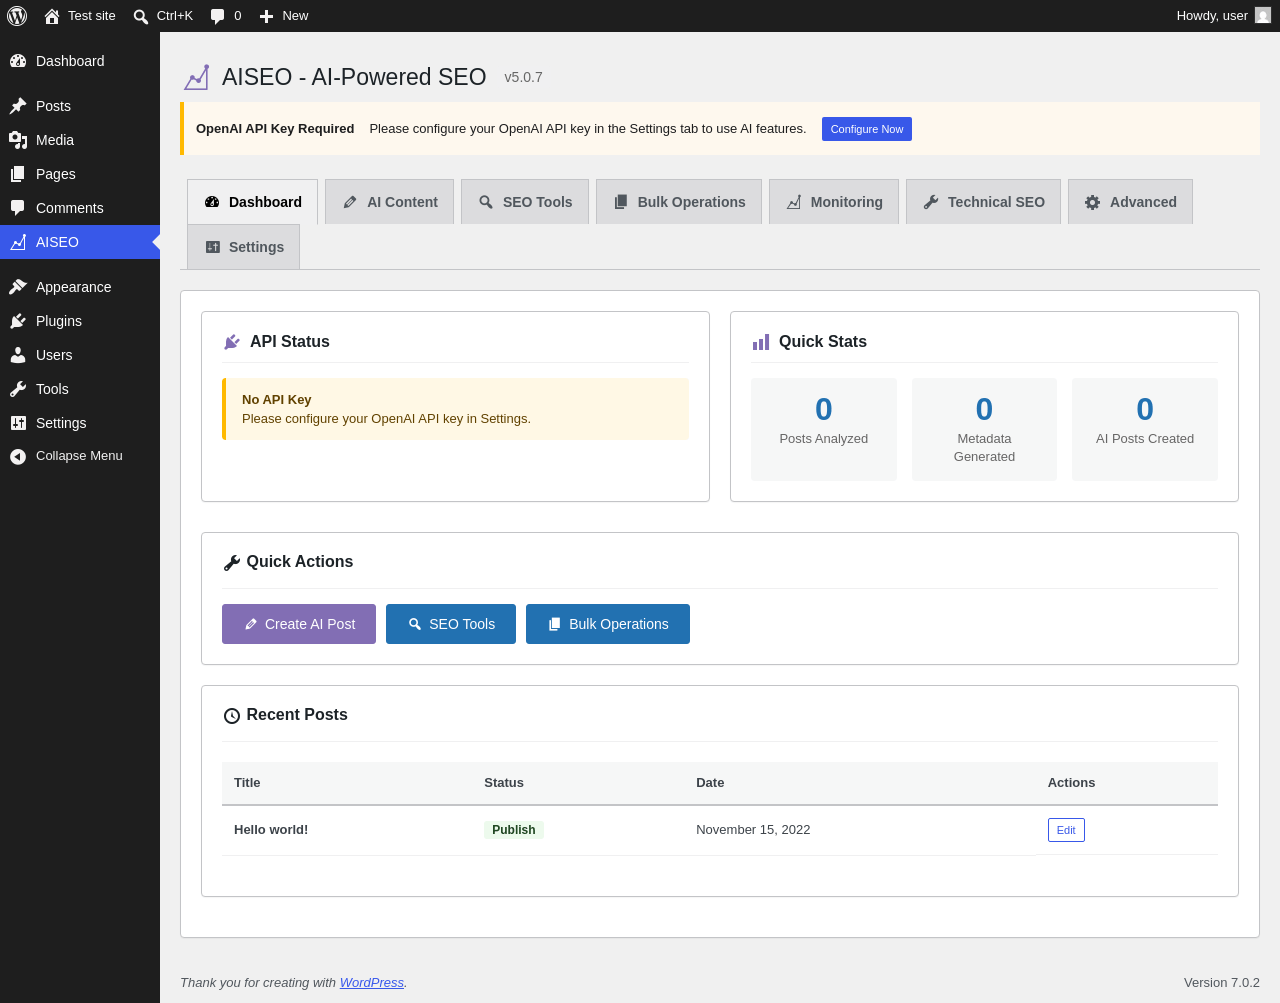Select the Bulk Operations tab
Screen dimensions: 1280x1003
click(679, 202)
